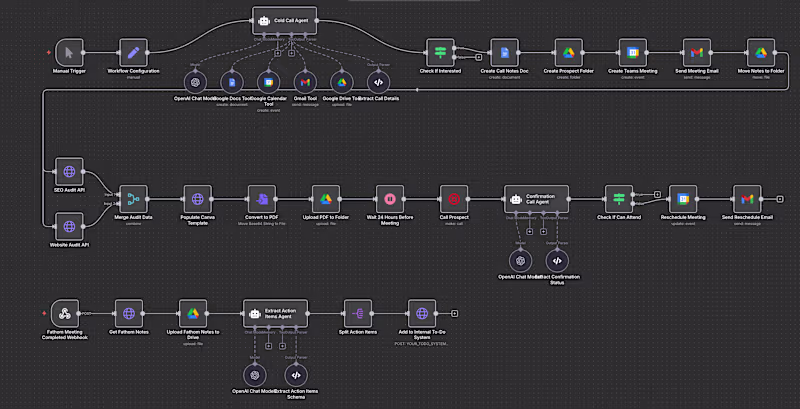
Task: Click the Cold Call Agent output connector
Action: click(317, 20)
